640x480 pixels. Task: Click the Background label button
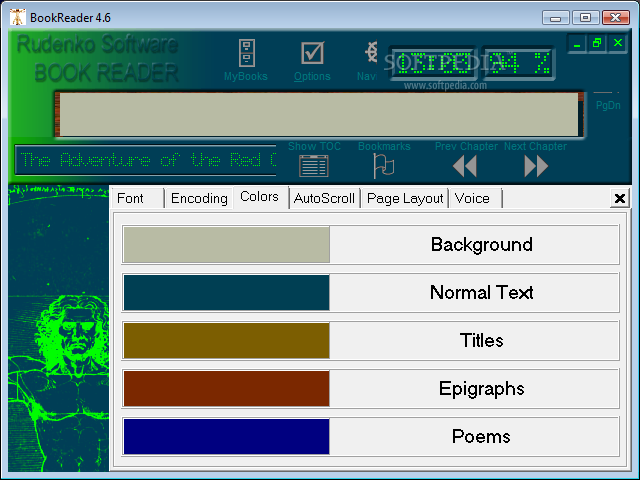click(474, 244)
